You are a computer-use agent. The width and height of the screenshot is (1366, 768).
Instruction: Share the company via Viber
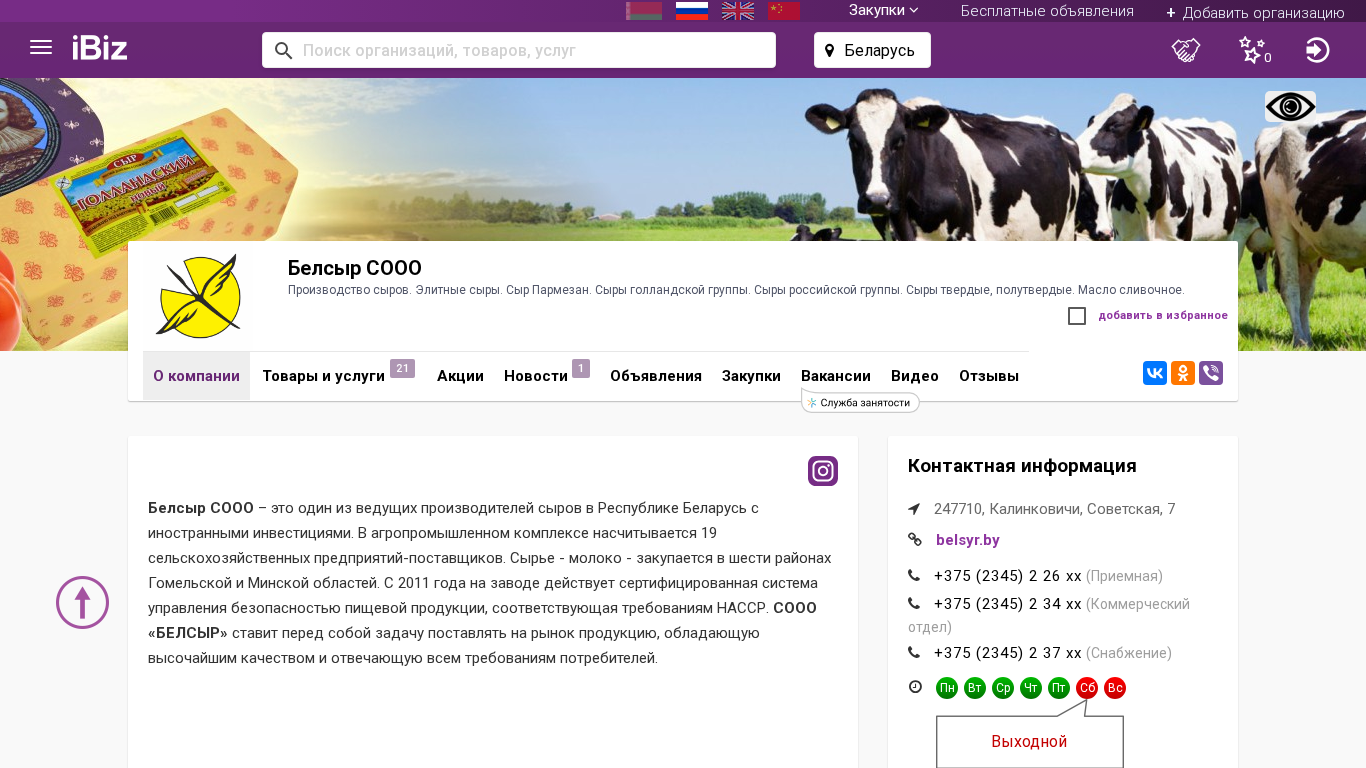click(1211, 374)
